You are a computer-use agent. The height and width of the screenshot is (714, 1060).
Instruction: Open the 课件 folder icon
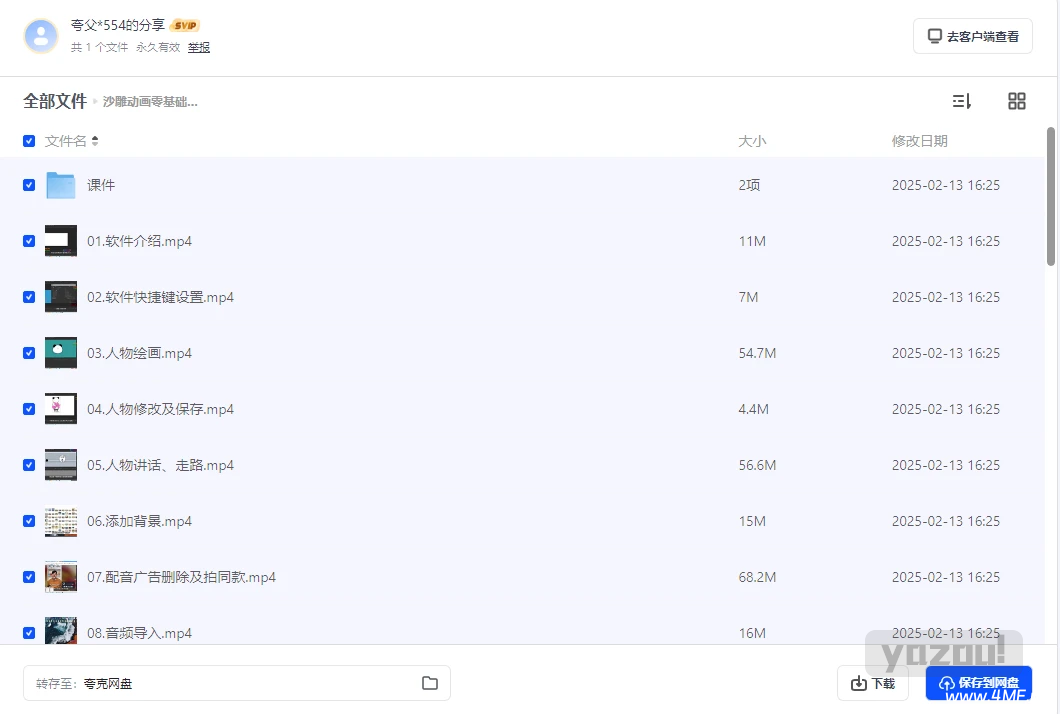point(61,185)
